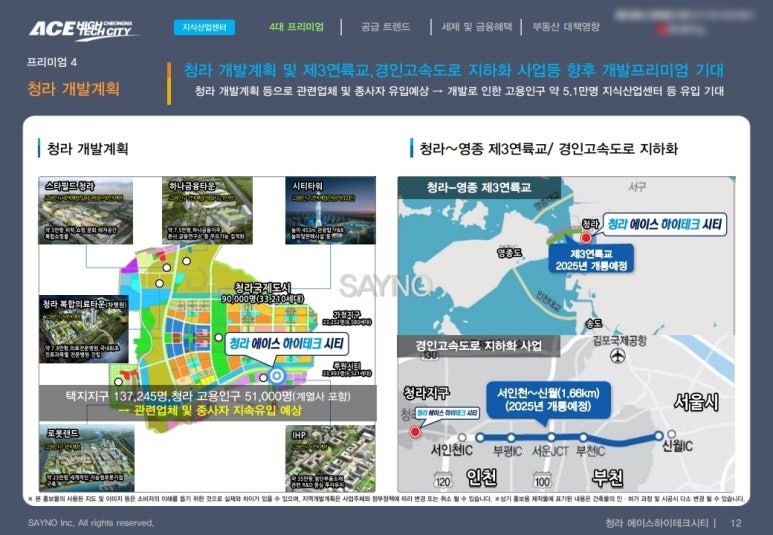Click the 시티타워 thumbnail image

click(x=330, y=211)
